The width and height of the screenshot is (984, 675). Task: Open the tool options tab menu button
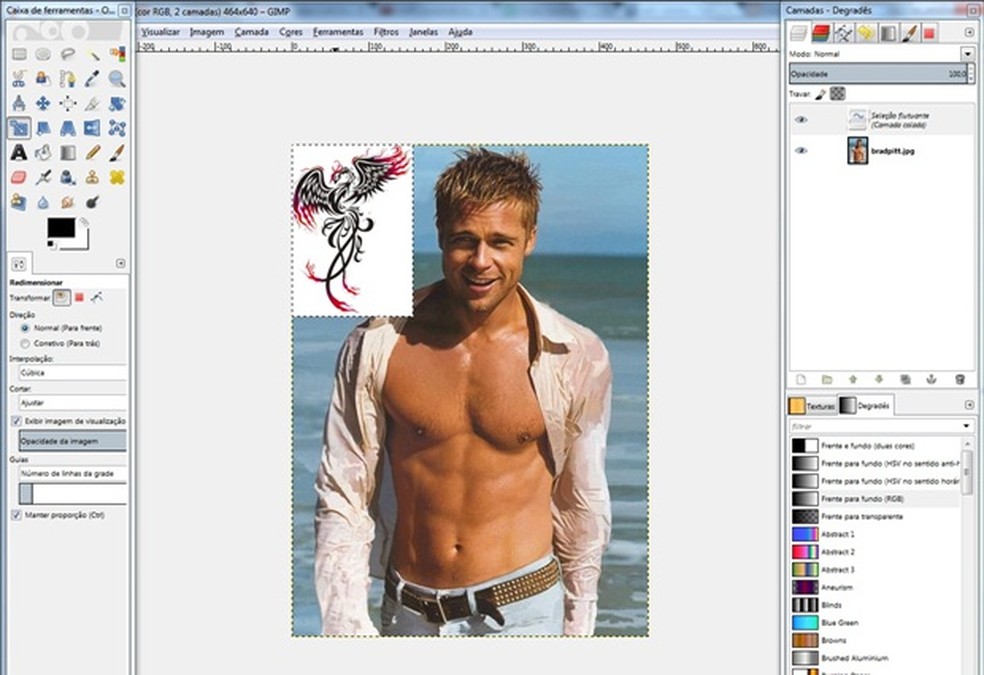click(120, 263)
